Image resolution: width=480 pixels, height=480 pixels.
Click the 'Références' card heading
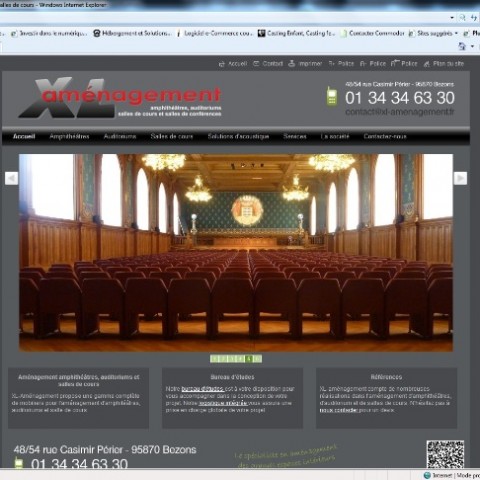point(386,377)
